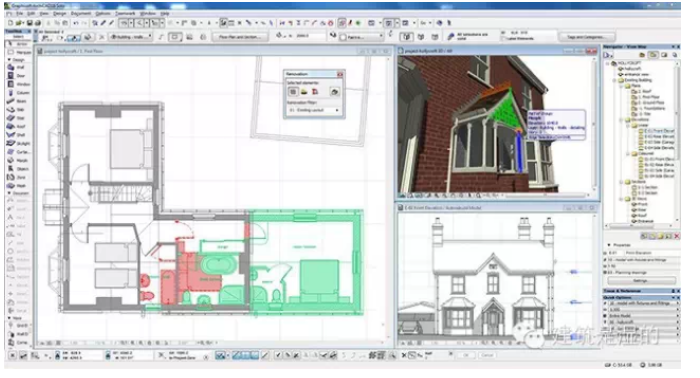The image size is (700, 378).
Task: Choose the Roof tool
Action: click(18, 127)
